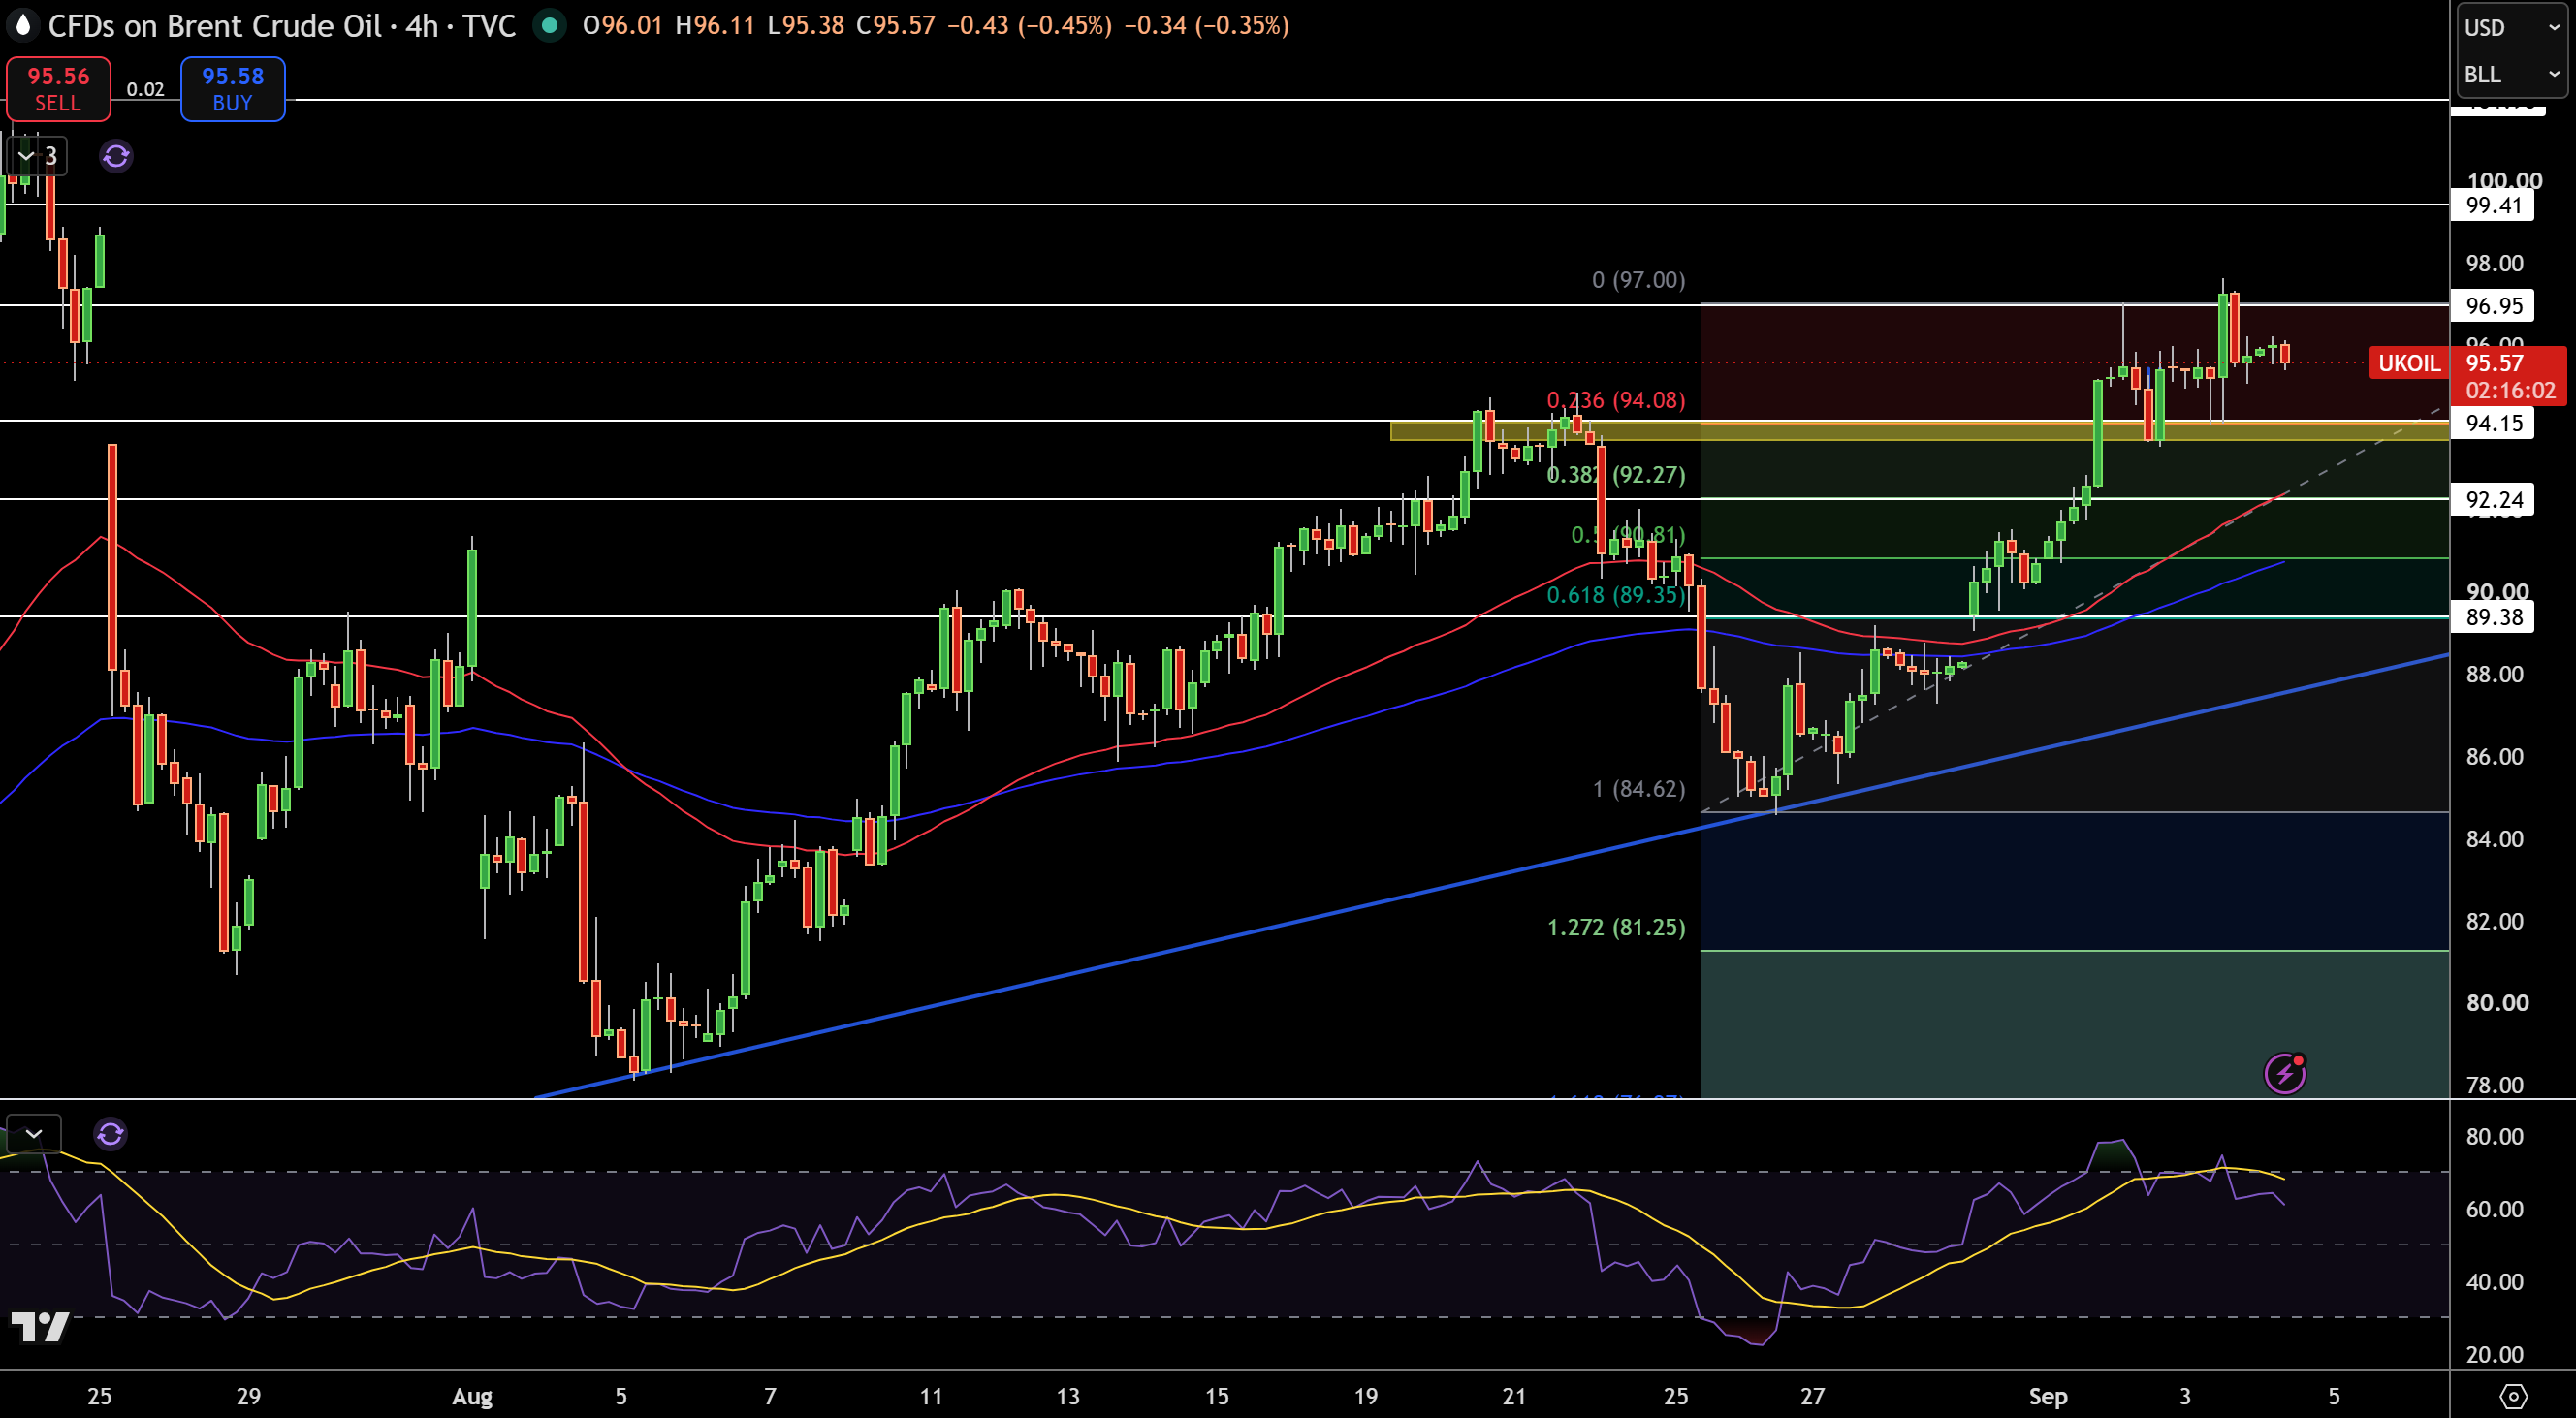2576x1418 pixels.
Task: Click the yellow support zone rectangle
Action: (x=1919, y=431)
